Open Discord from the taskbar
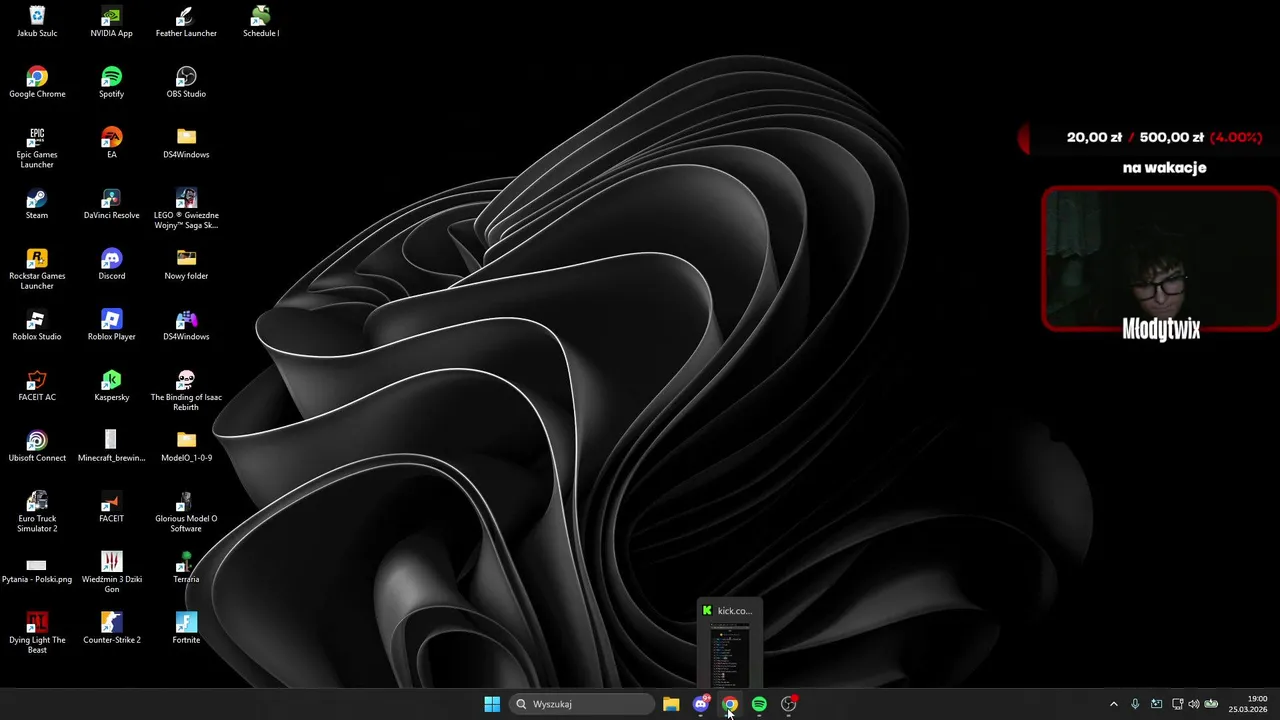This screenshot has width=1280, height=720. point(701,704)
